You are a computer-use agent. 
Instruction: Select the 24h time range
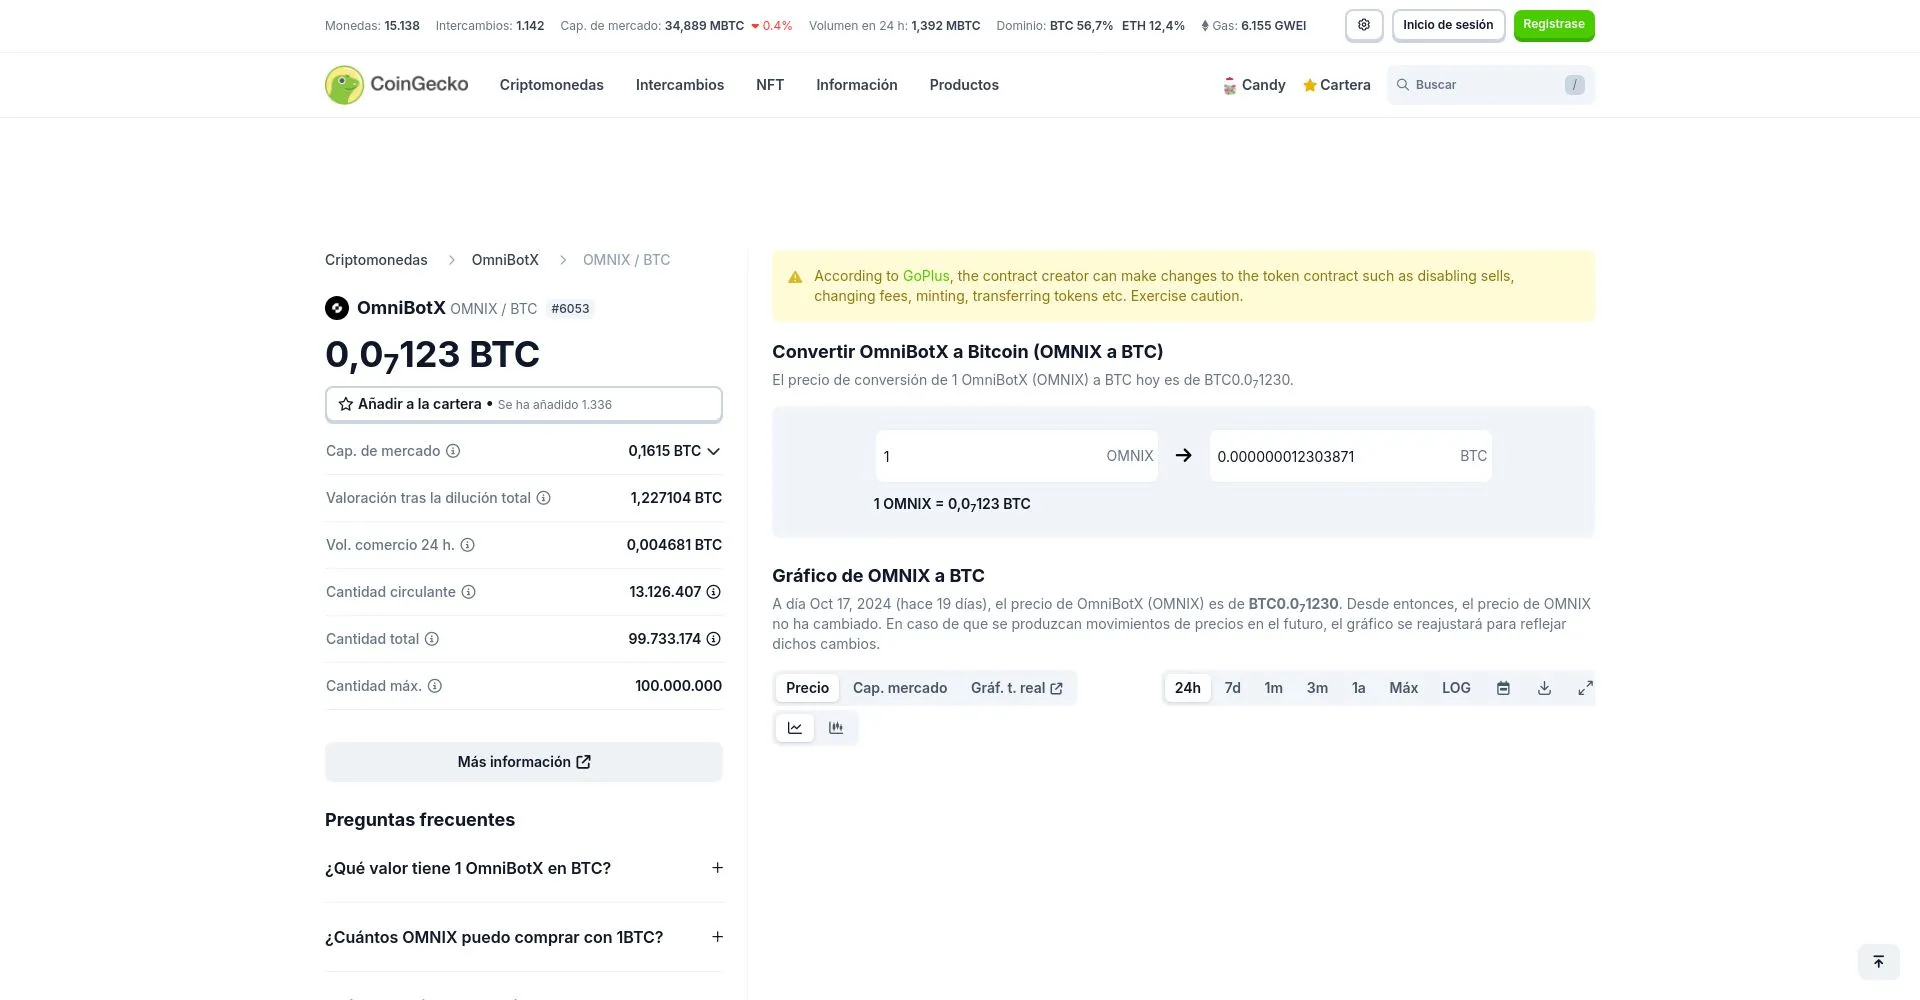1188,688
